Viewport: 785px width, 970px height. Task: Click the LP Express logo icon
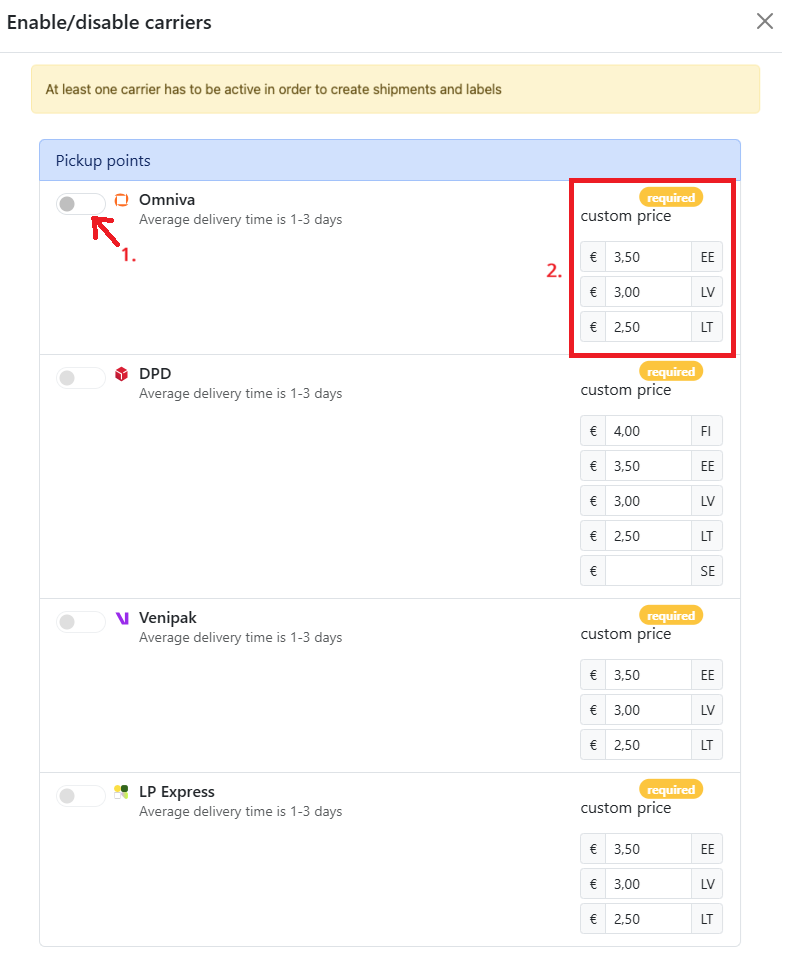click(121, 792)
